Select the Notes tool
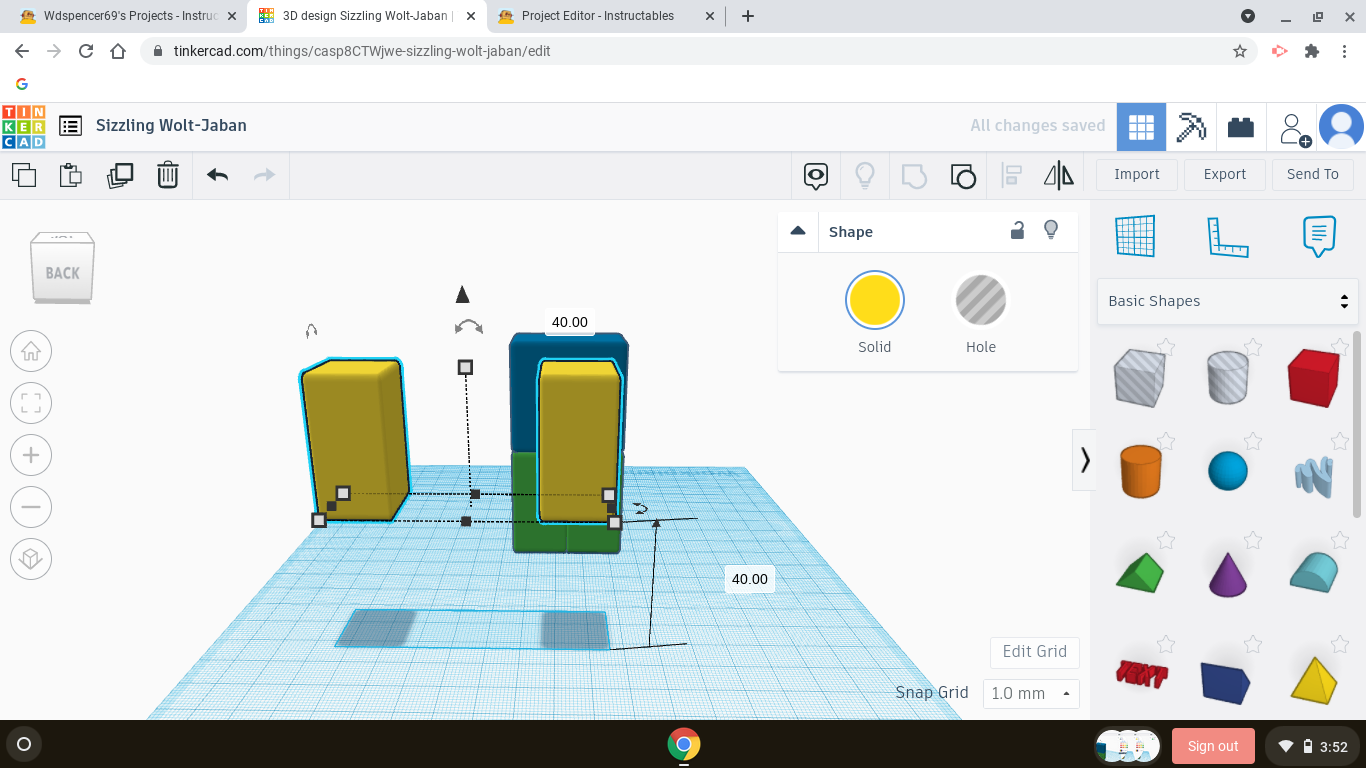 1319,236
